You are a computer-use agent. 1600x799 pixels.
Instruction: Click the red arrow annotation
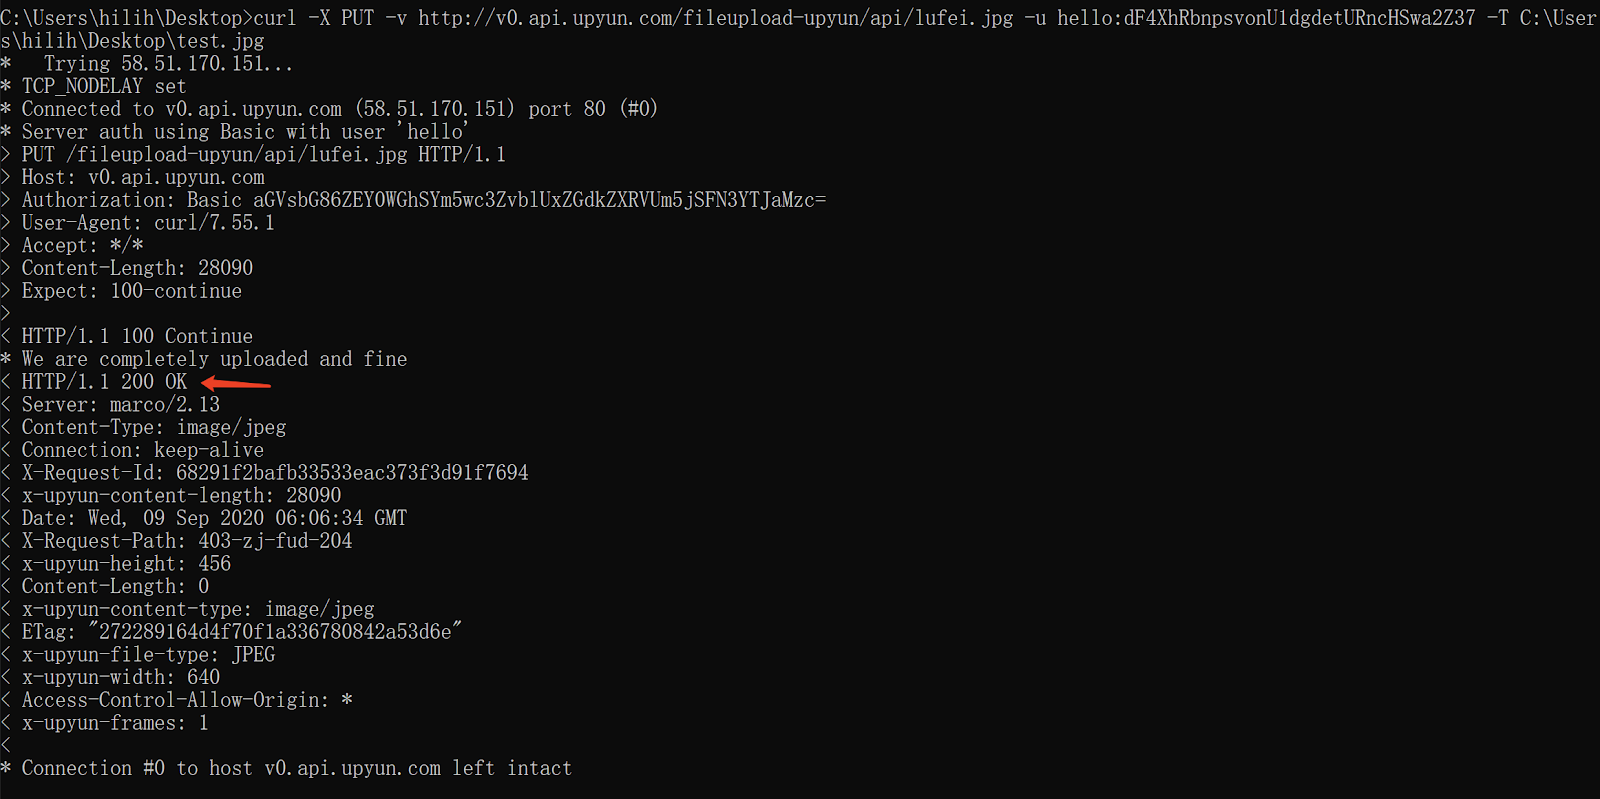pyautogui.click(x=236, y=383)
